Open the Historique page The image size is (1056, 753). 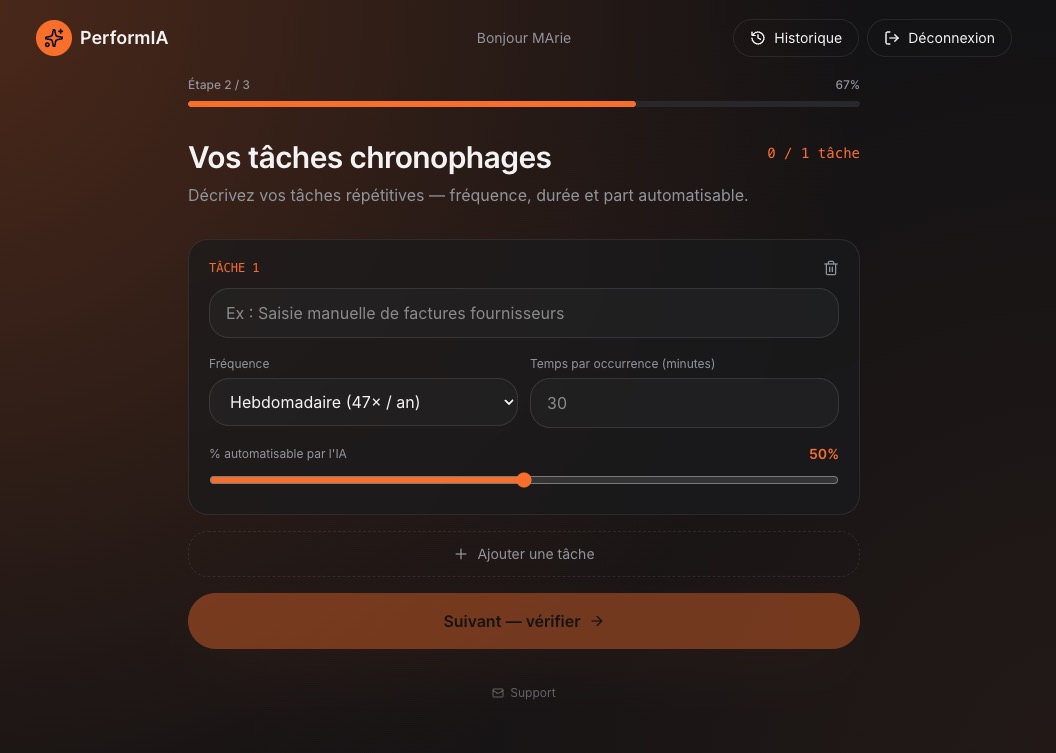click(x=795, y=38)
